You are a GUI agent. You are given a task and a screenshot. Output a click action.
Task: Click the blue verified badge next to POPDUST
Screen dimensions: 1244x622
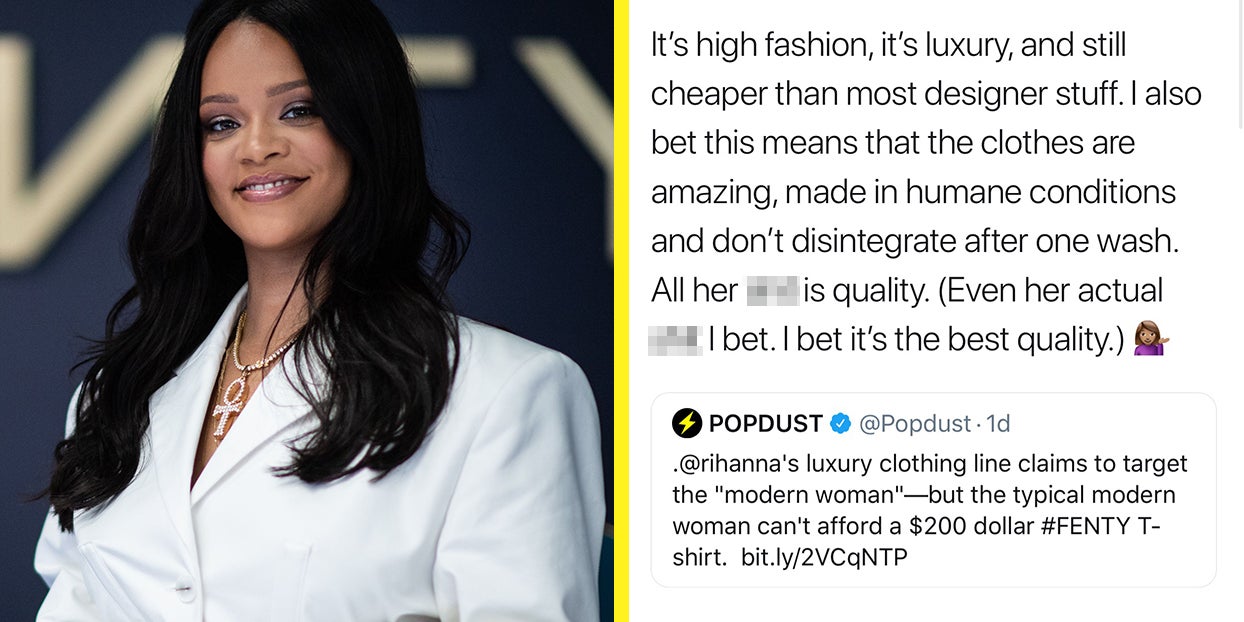click(x=840, y=424)
